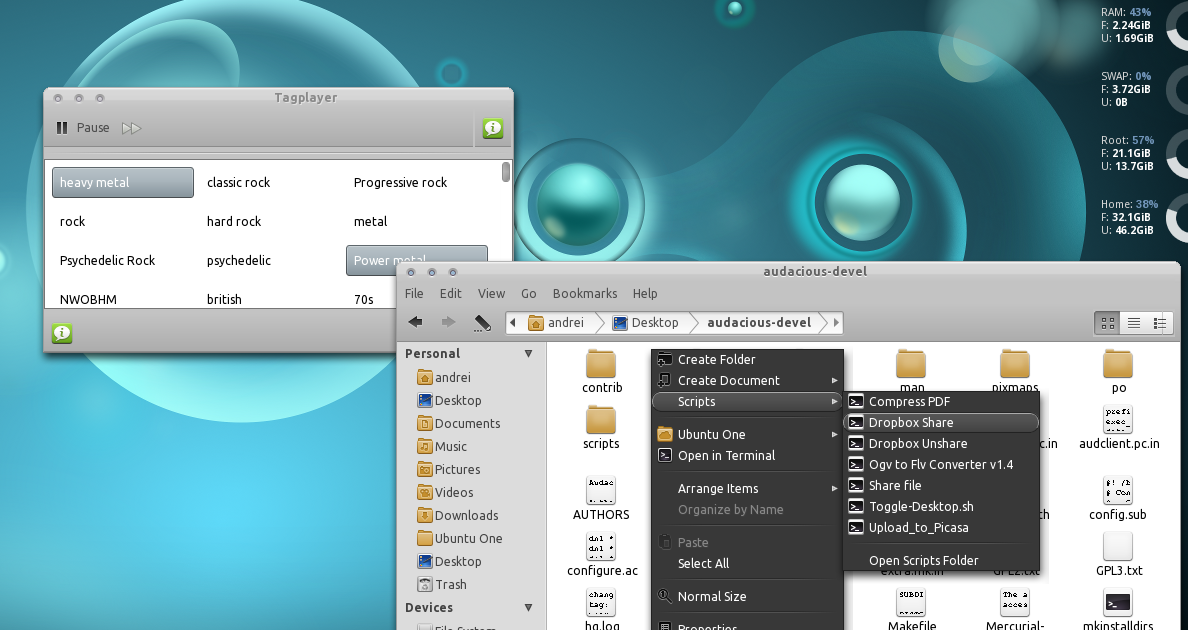The image size is (1188, 630).
Task: Open the contrib folder
Action: 601,366
